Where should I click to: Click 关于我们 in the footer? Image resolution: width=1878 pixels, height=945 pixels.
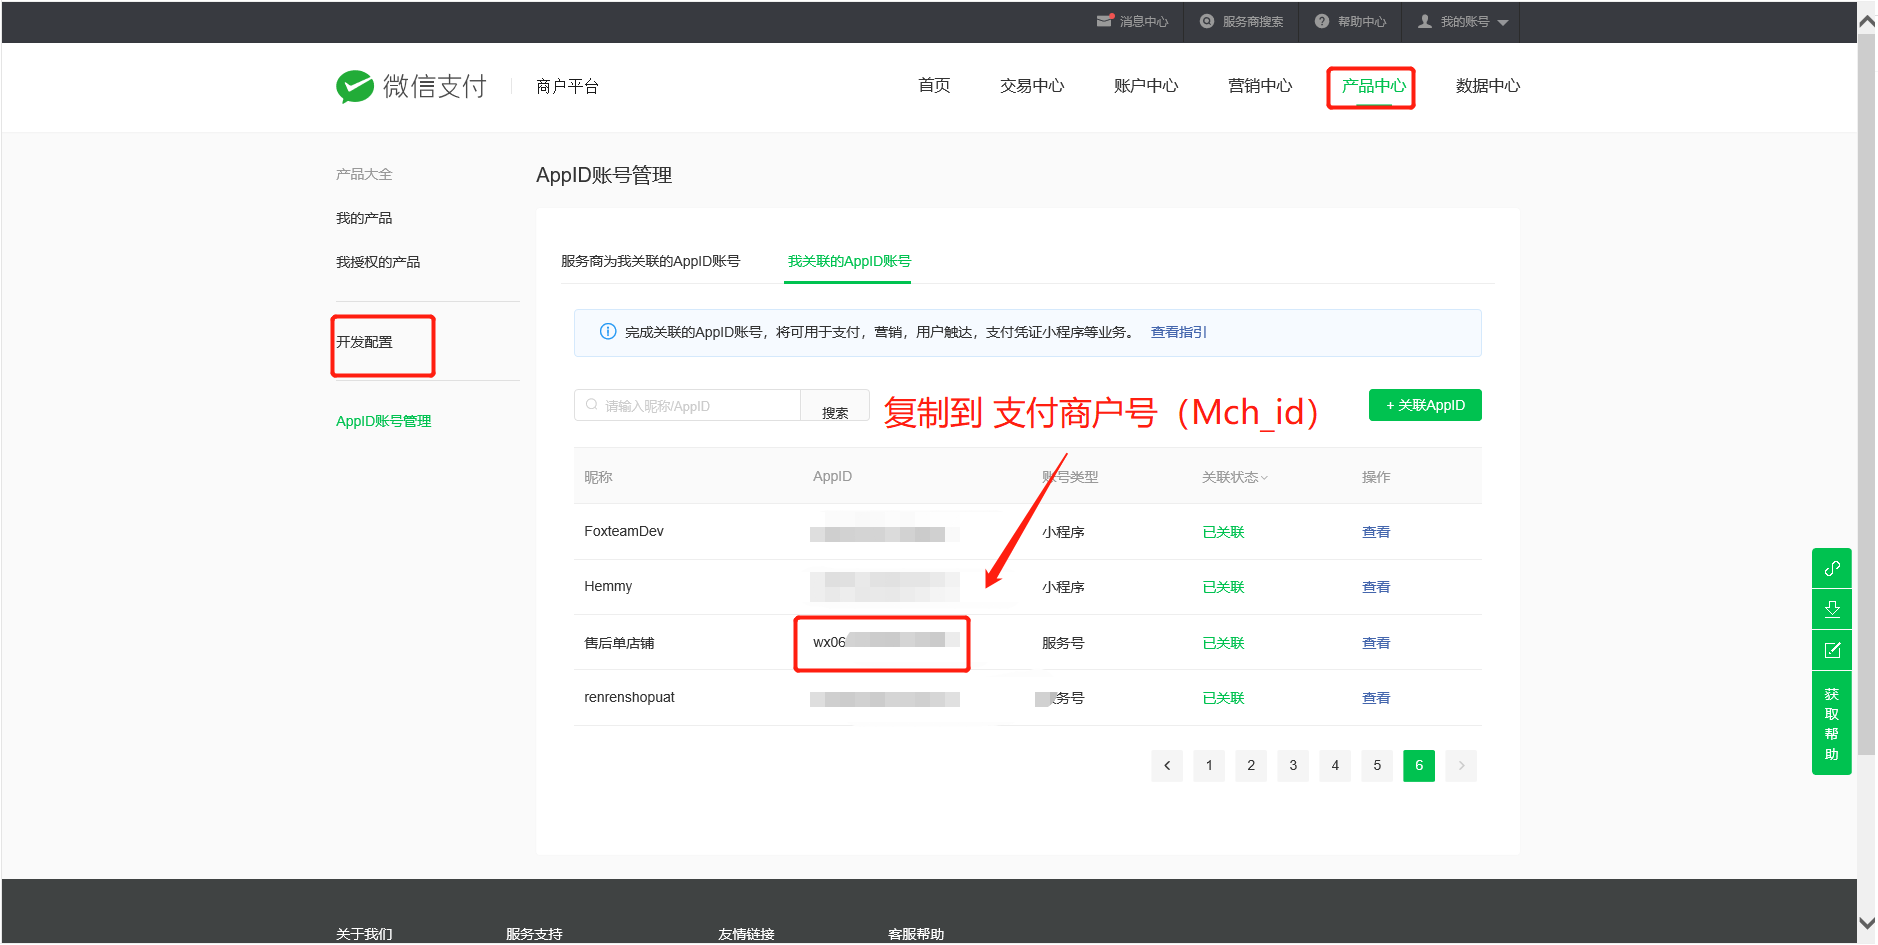coord(364,934)
